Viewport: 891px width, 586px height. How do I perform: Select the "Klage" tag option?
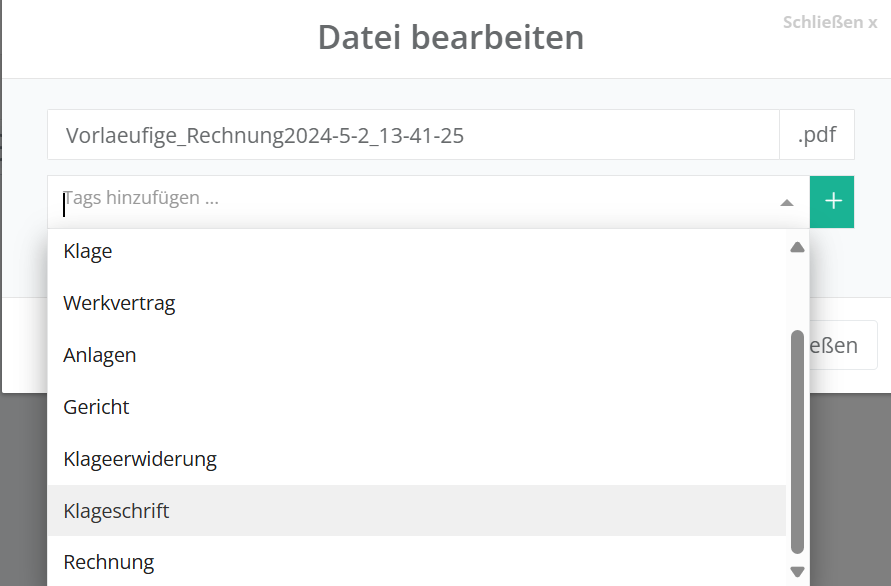(88, 251)
